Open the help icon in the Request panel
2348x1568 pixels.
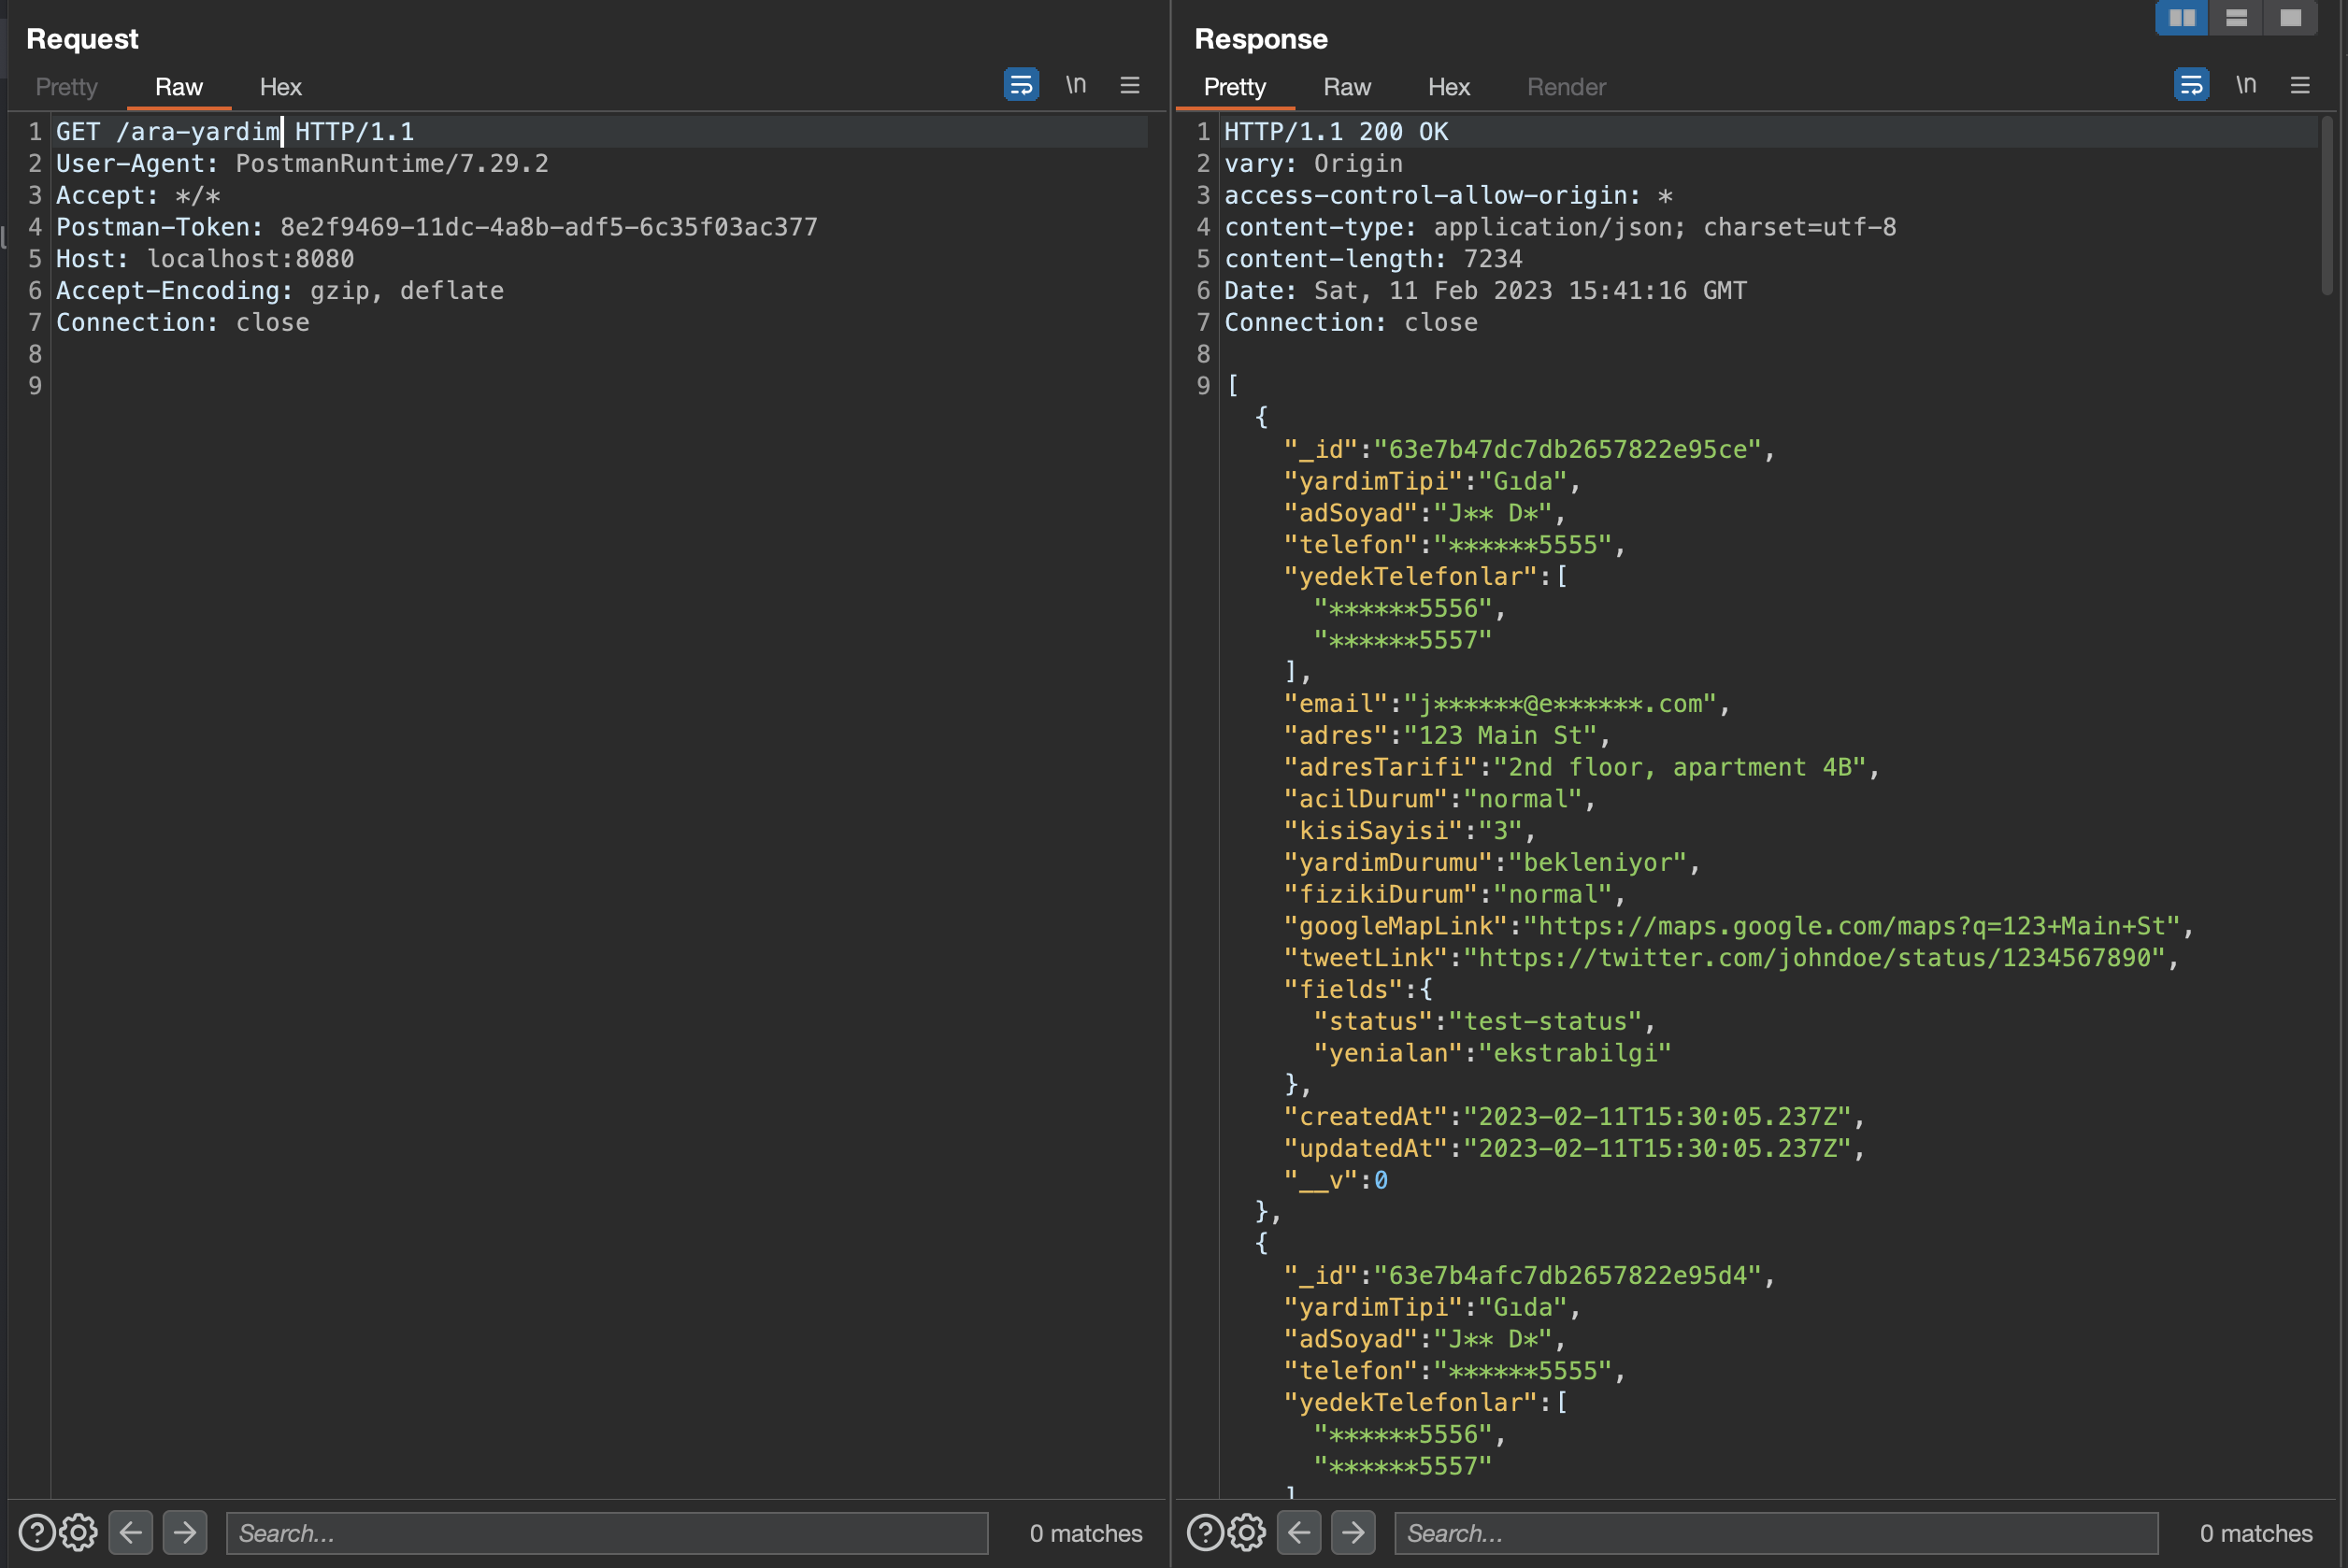[37, 1532]
